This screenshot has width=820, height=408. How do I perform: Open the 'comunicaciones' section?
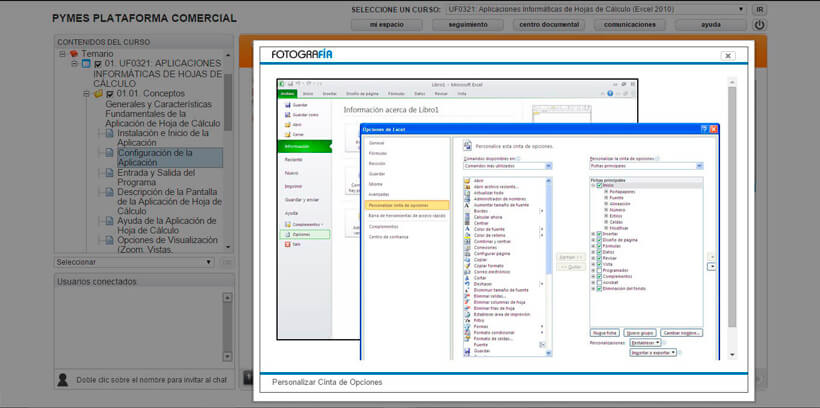(630, 25)
